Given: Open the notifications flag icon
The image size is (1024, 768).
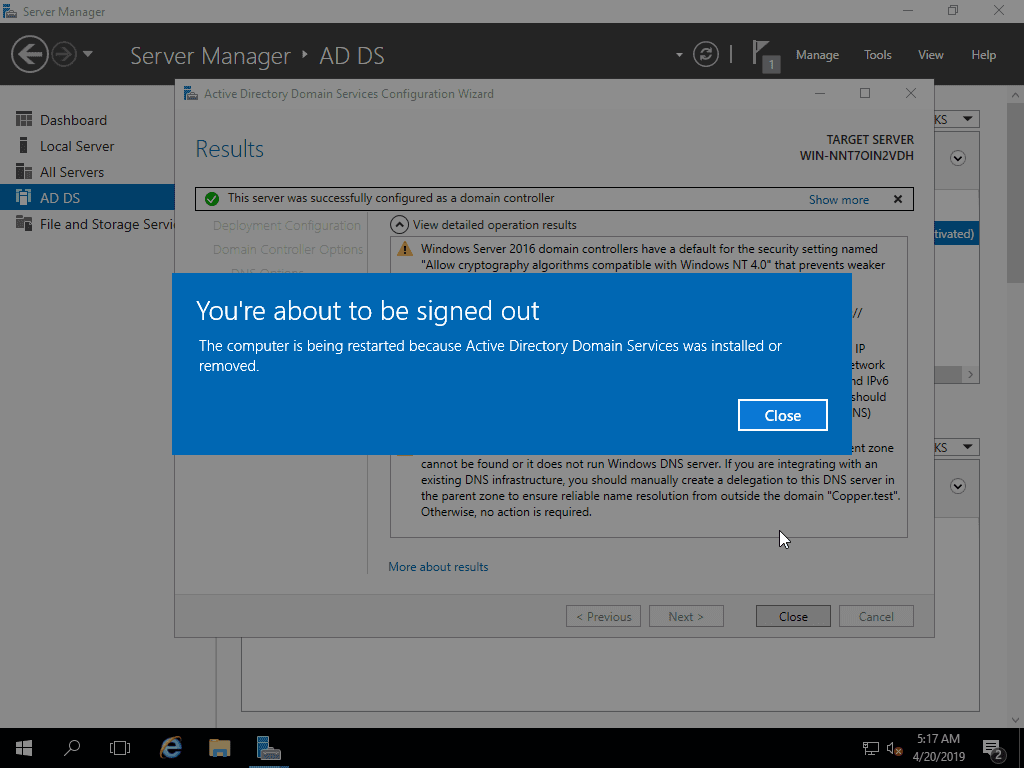Looking at the screenshot, I should coord(764,55).
